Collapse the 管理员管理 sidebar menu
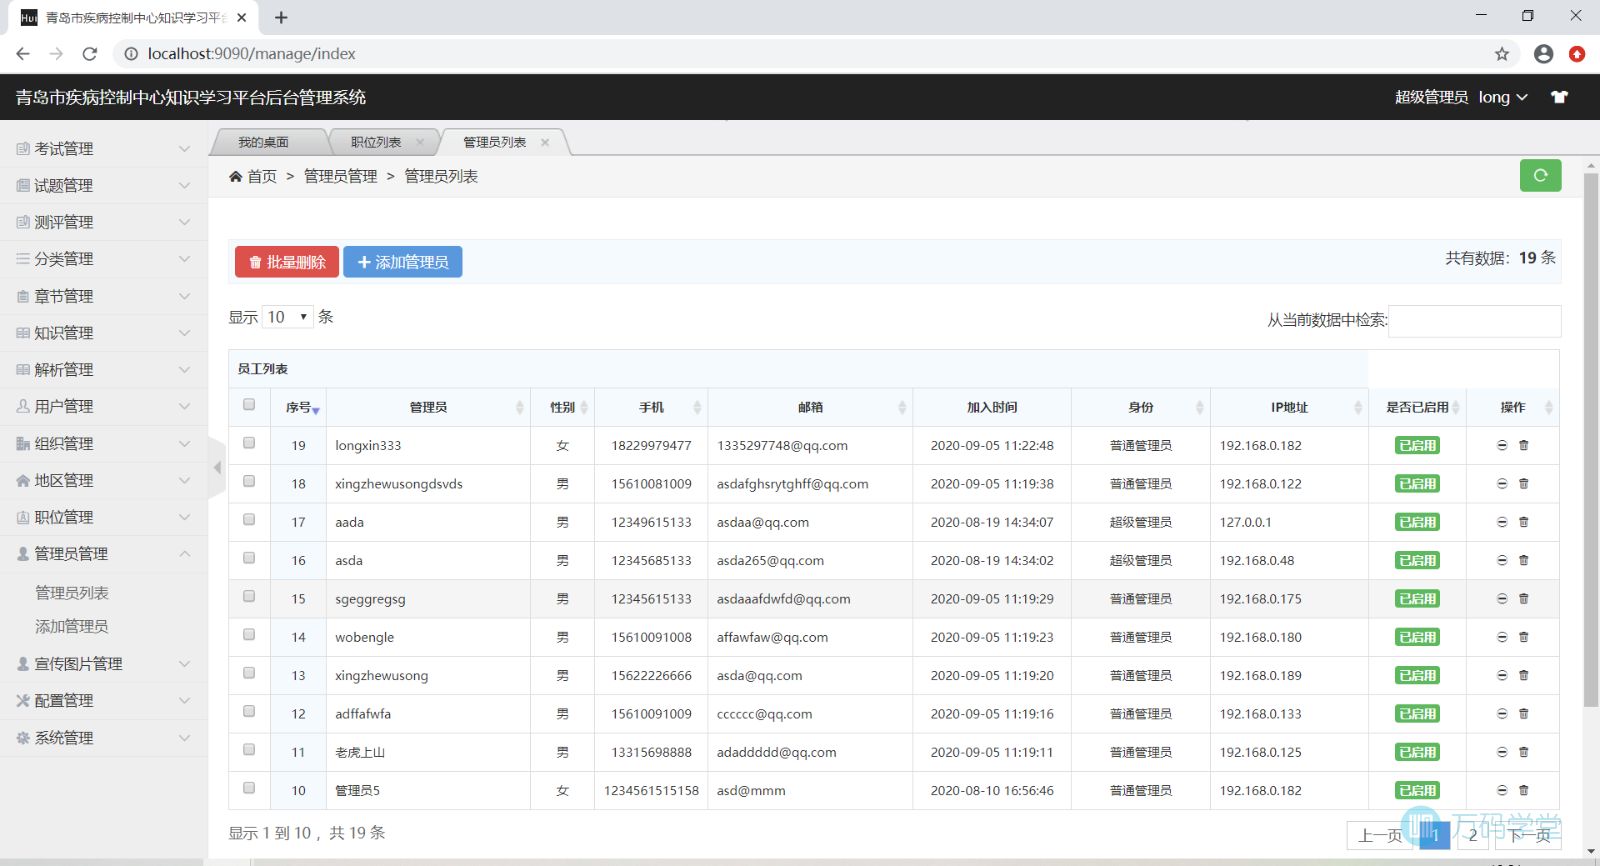The width and height of the screenshot is (1600, 866). click(104, 553)
